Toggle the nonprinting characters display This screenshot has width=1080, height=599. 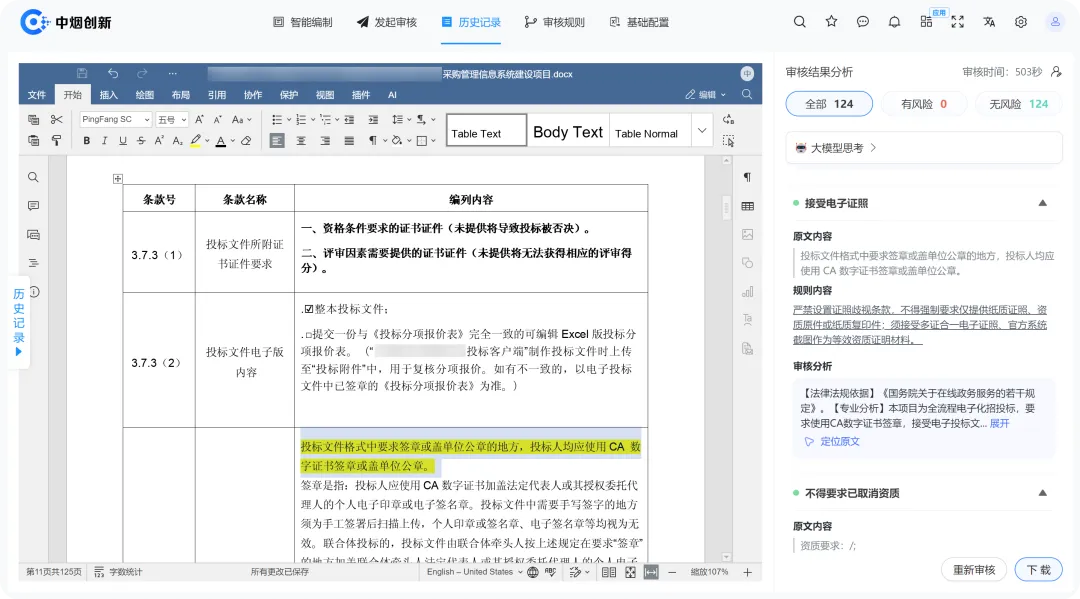[x=373, y=140]
